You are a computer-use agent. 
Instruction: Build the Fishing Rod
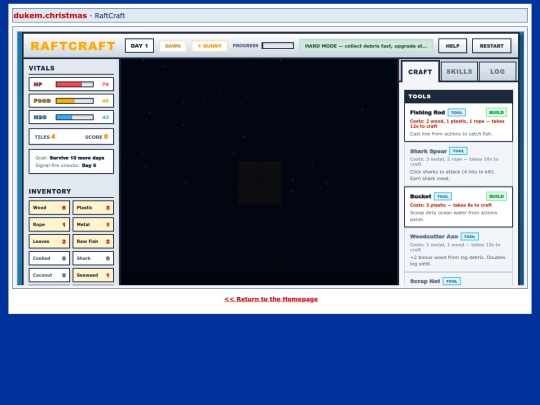(x=496, y=112)
